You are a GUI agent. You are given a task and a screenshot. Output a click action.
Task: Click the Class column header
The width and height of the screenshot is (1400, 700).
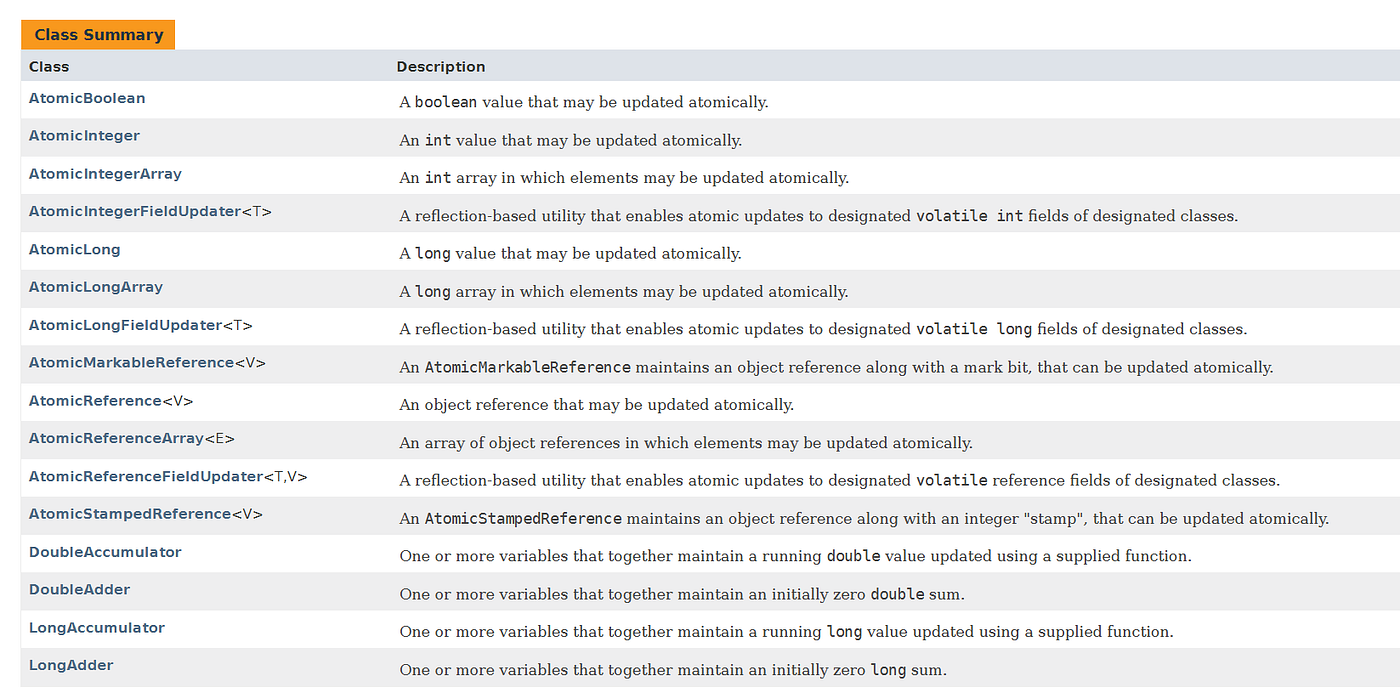point(49,67)
